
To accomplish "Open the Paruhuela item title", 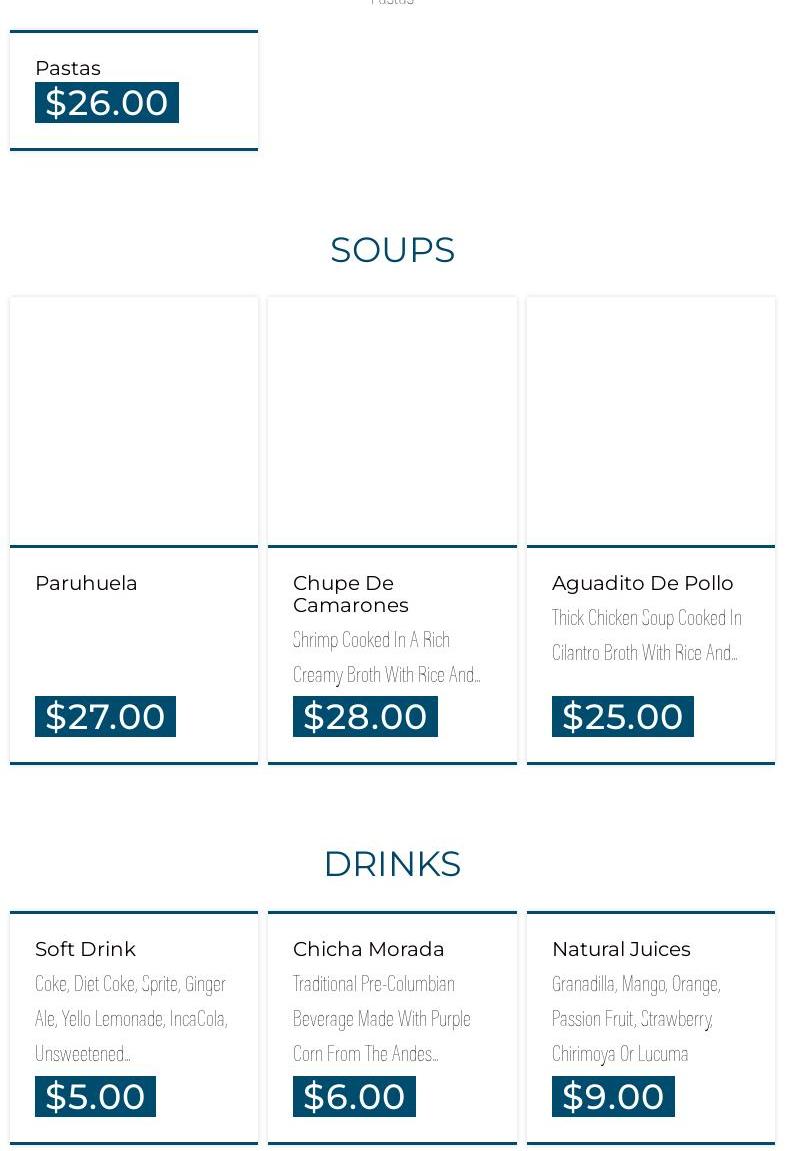I will point(86,583).
